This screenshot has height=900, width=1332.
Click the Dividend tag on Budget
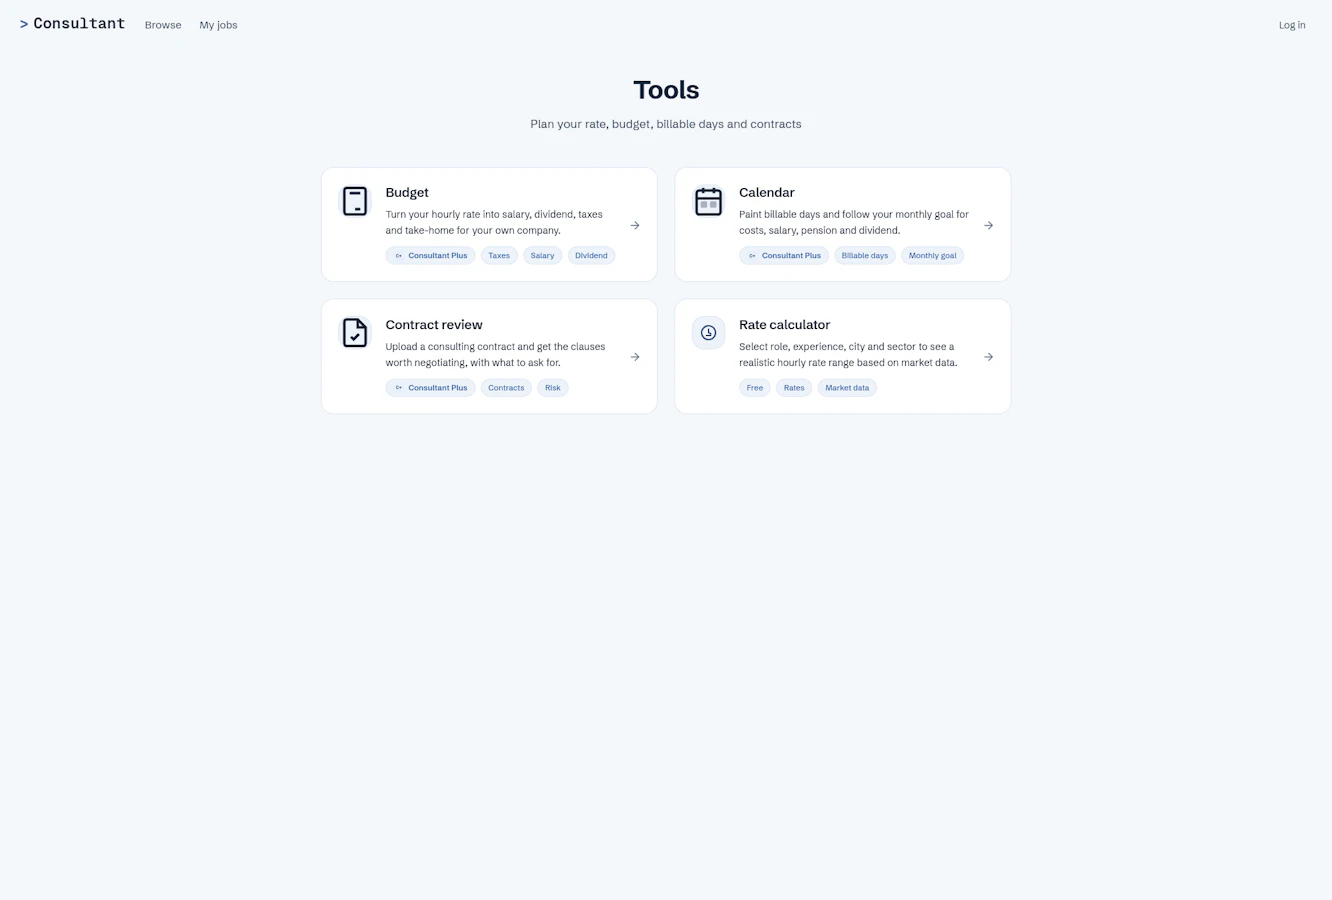coord(591,256)
